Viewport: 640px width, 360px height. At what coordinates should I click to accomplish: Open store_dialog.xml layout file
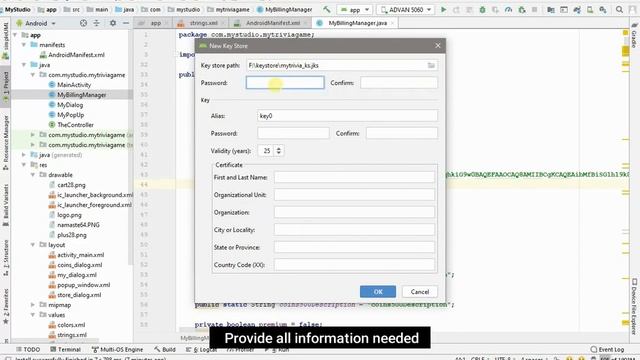point(75,295)
